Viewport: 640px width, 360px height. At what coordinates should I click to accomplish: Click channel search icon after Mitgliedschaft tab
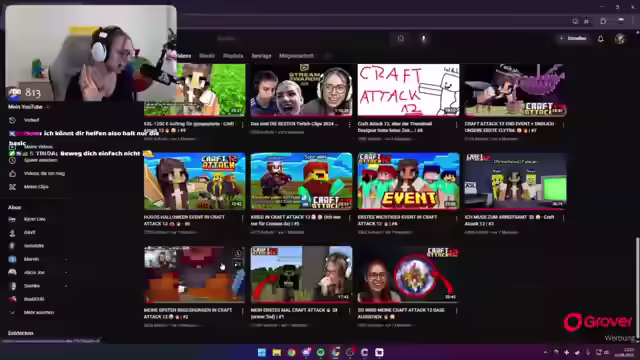327,56
